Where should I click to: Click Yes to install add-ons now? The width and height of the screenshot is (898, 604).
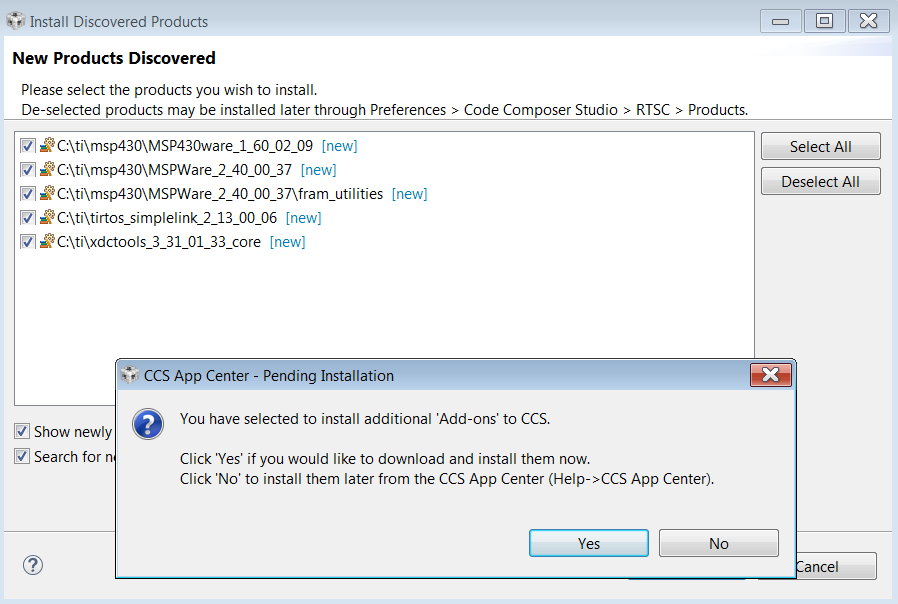click(x=589, y=543)
